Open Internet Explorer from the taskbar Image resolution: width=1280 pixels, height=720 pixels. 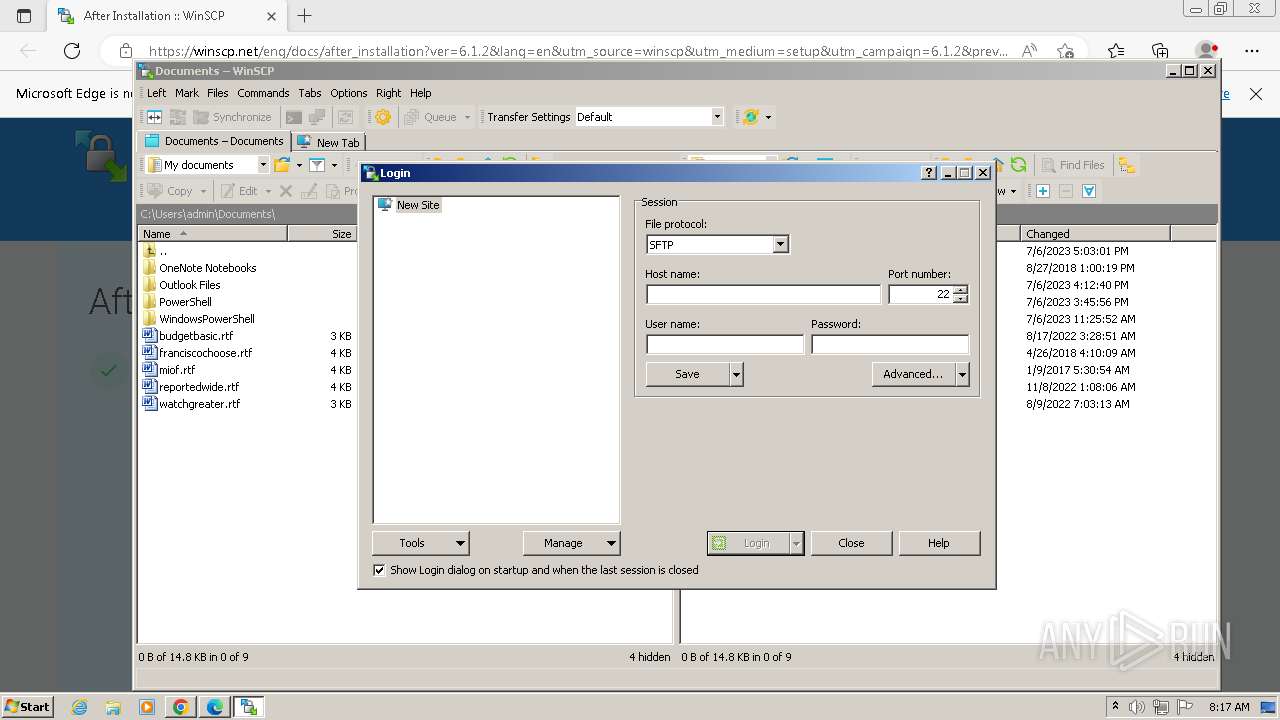[x=80, y=707]
